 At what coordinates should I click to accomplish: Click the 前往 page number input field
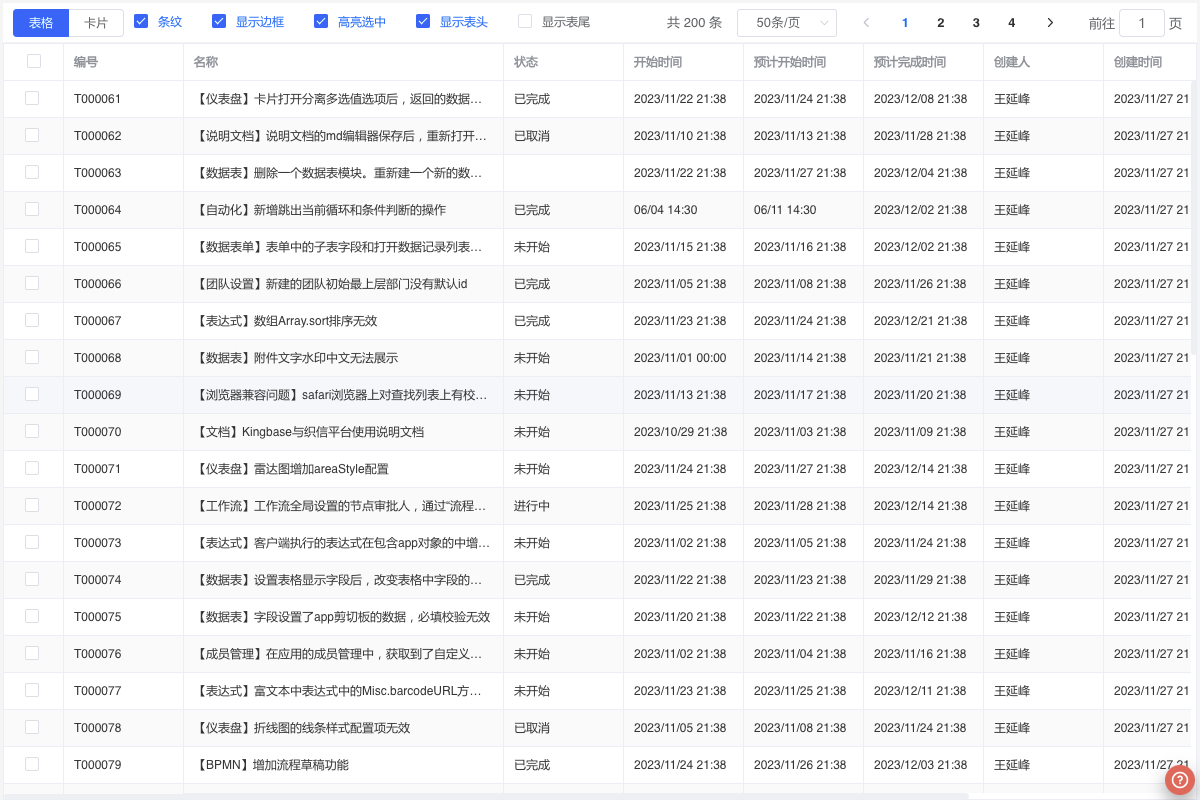[x=1141, y=23]
